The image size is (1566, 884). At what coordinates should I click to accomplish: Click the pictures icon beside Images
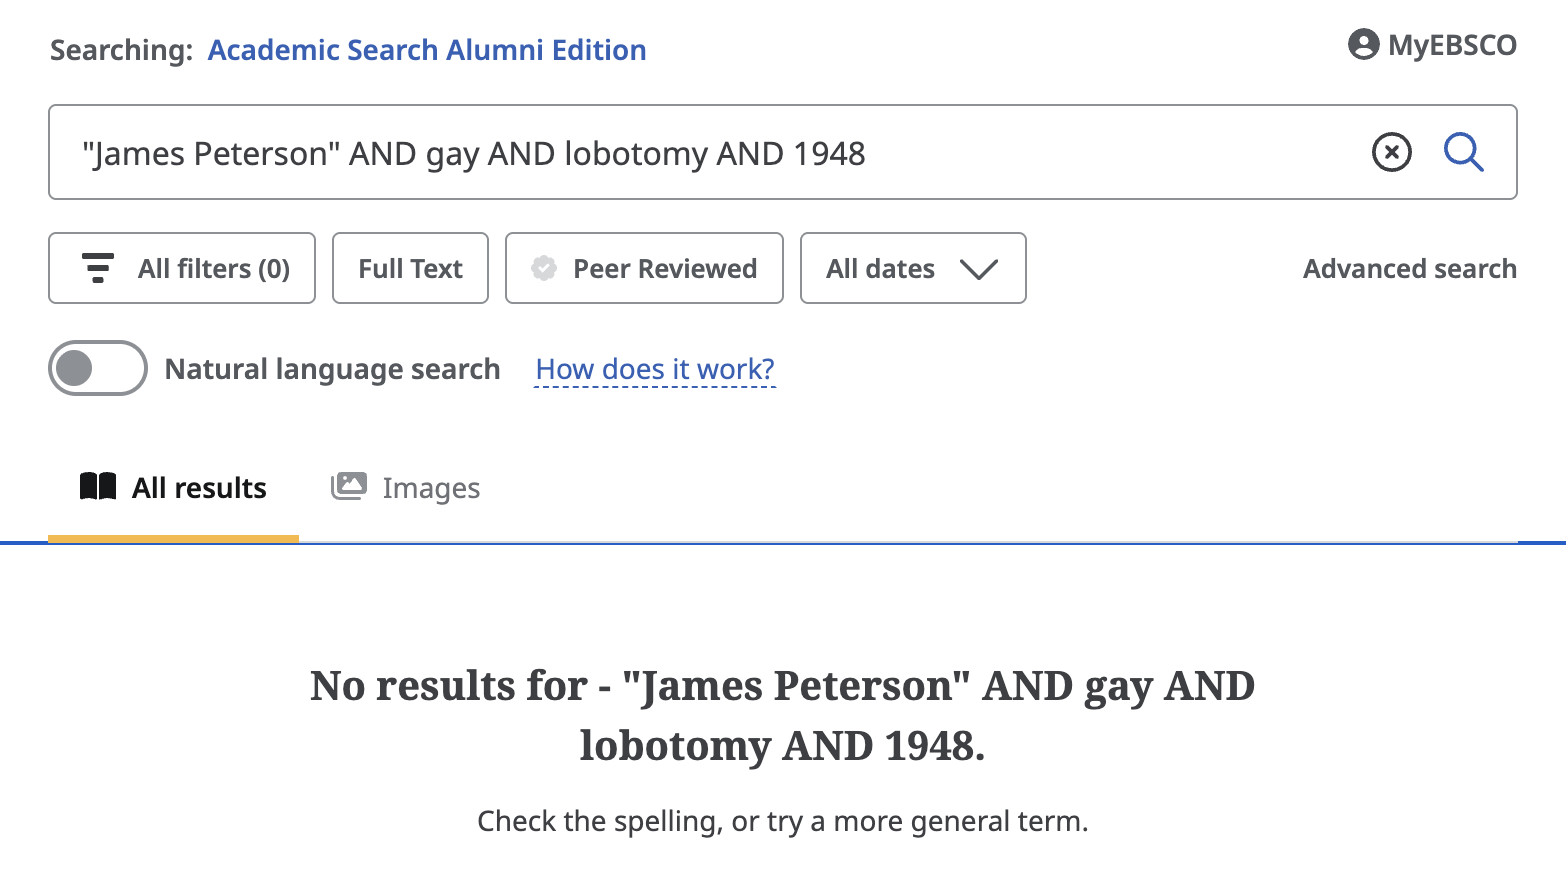(348, 487)
